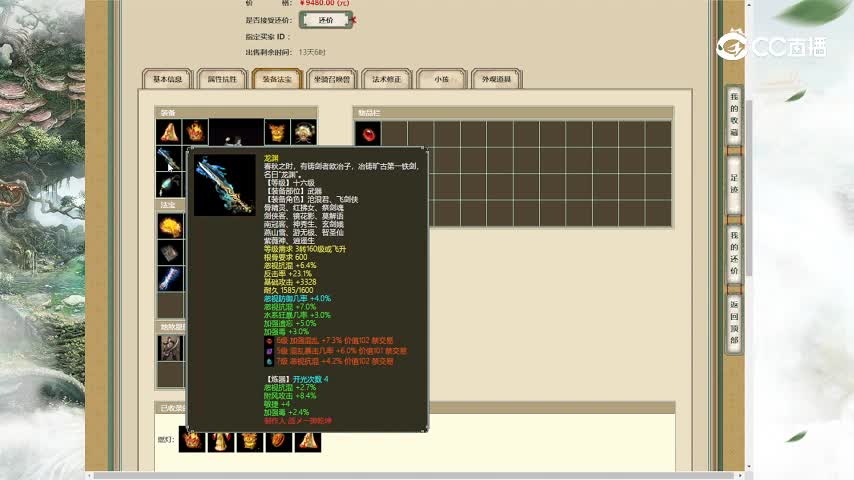Image resolution: width=854 pixels, height=480 pixels.
Task: Switch to the 法术修正 tab
Action: coord(387,80)
